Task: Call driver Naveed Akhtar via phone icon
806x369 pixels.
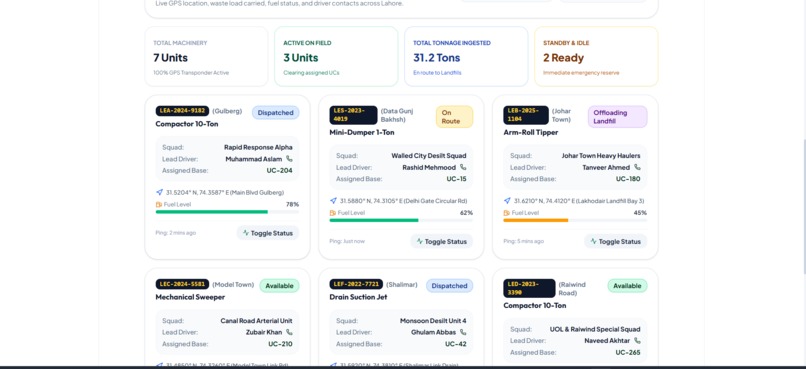Action: click(x=637, y=340)
